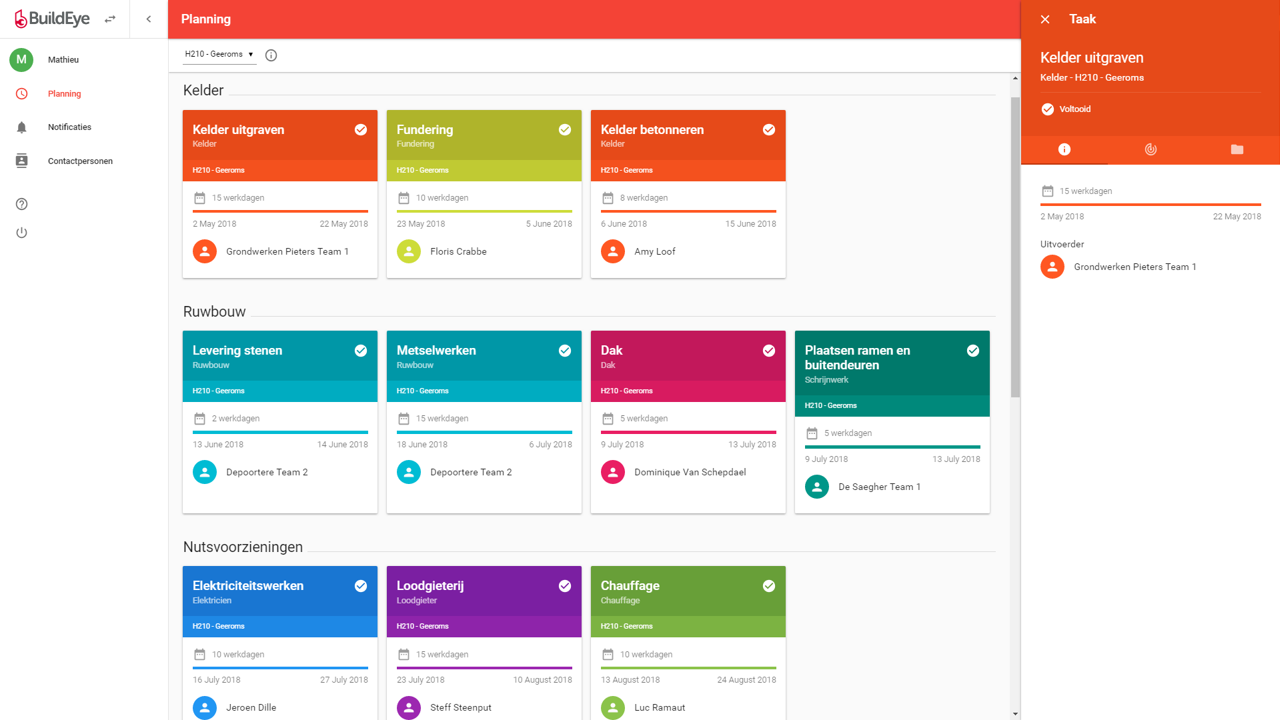Open the Notificaties bell icon
The image size is (1280, 720).
pos(22,127)
